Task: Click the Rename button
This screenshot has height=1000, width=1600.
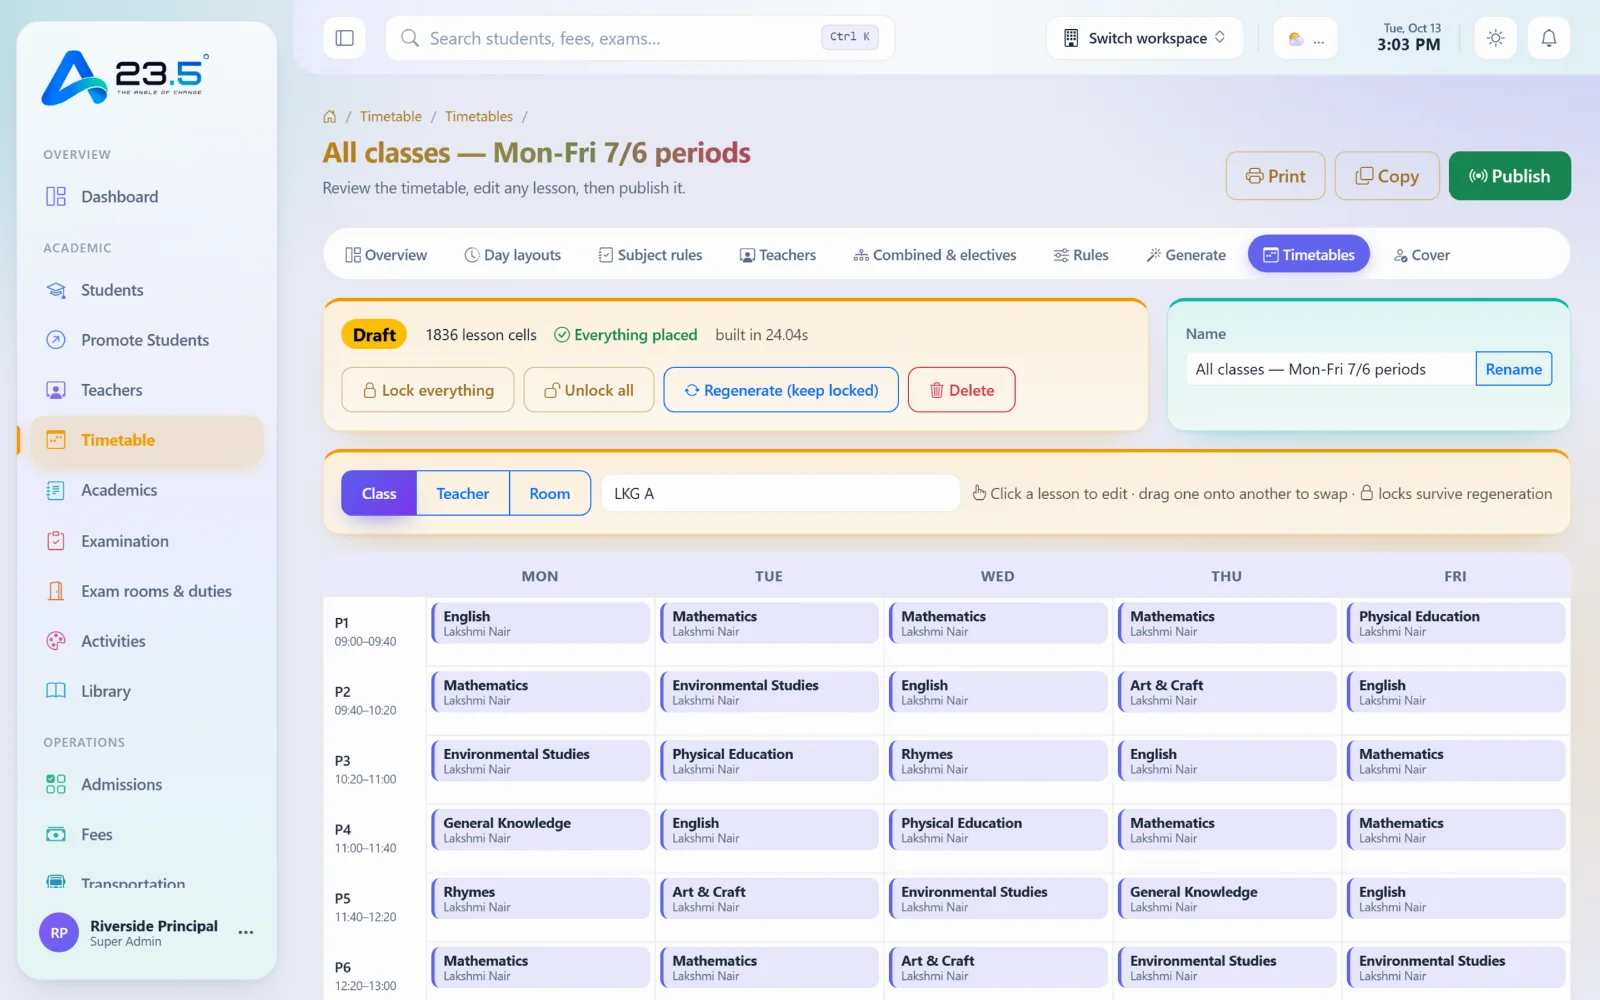Action: (x=1513, y=369)
